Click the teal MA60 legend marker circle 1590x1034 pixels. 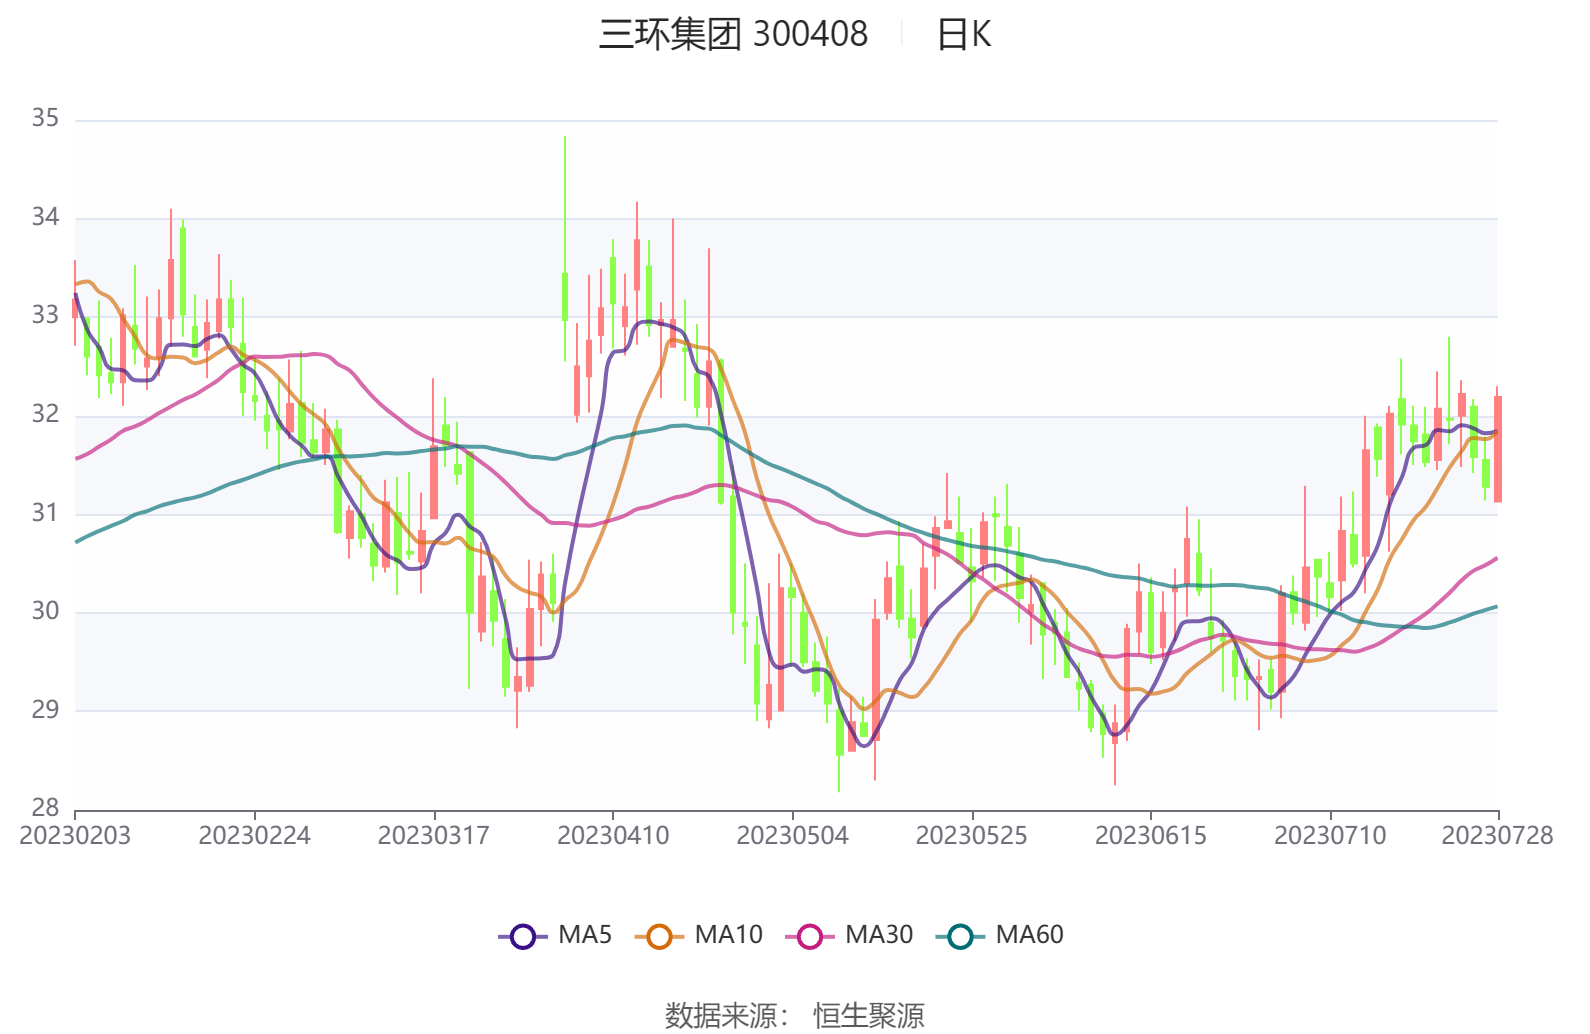point(960,937)
